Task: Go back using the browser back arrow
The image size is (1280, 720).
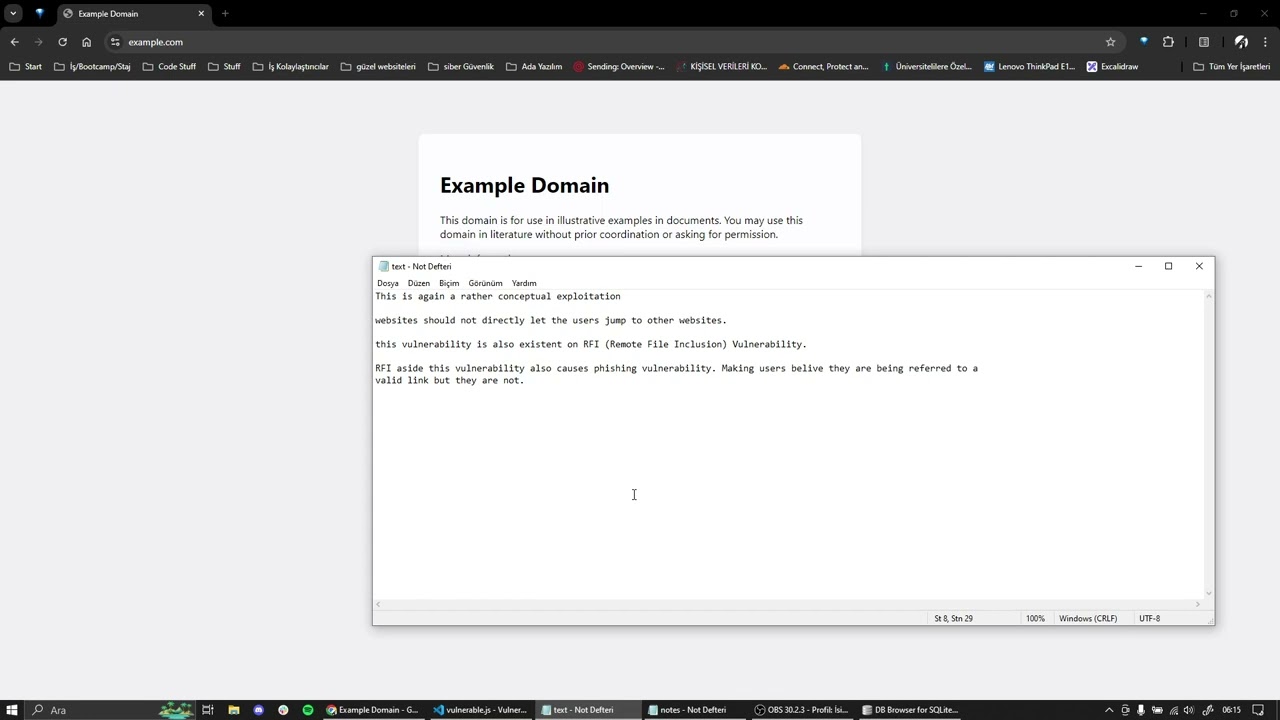Action: point(14,42)
